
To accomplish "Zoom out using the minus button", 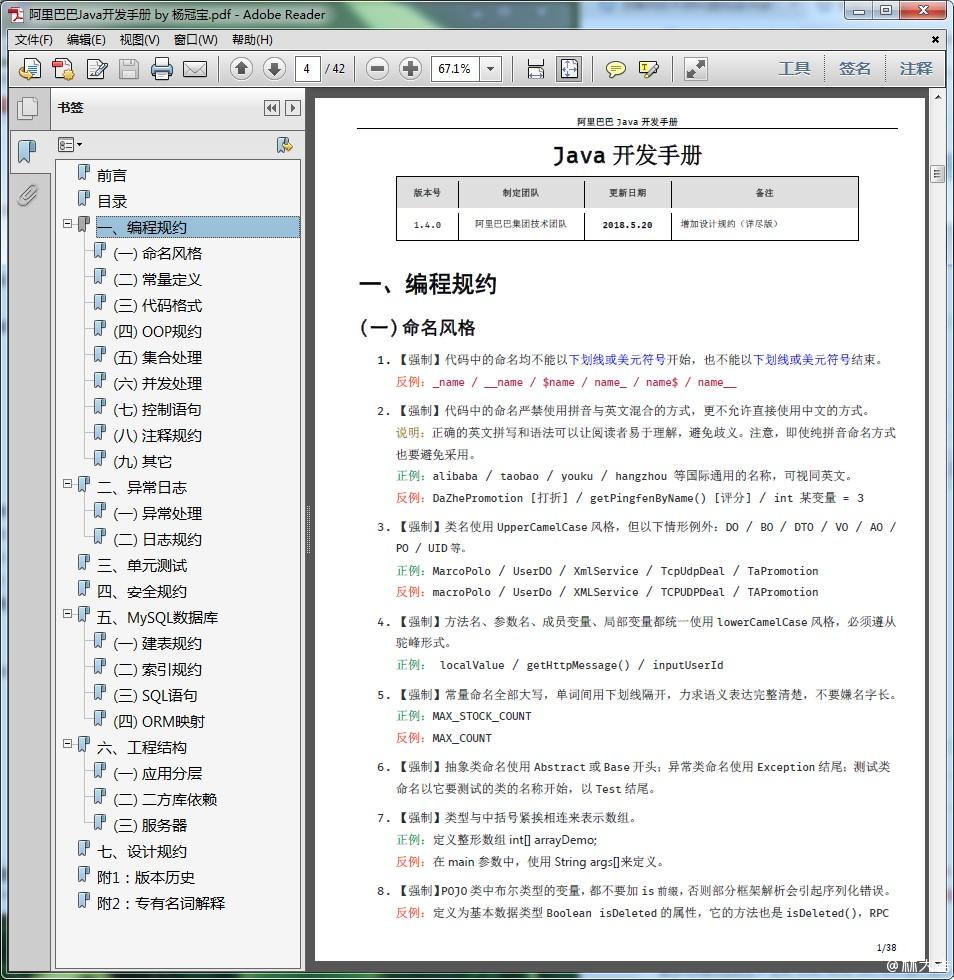I will point(377,68).
